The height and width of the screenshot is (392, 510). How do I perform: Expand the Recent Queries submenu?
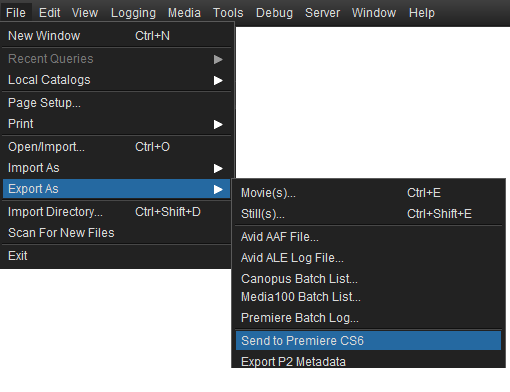click(116, 59)
